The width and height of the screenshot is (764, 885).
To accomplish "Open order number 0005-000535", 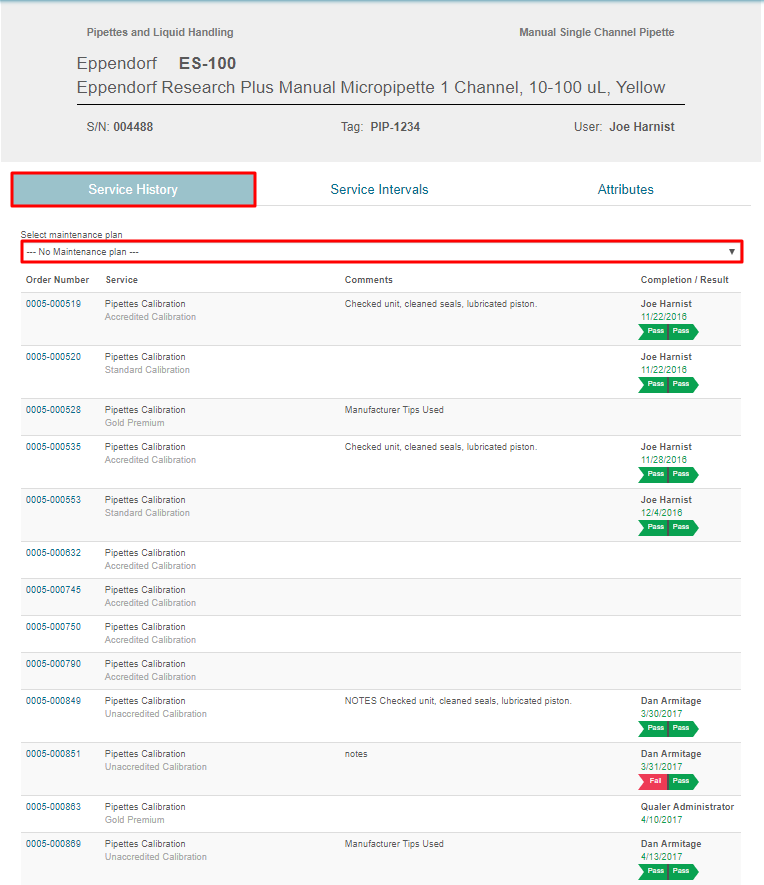I will click(53, 446).
